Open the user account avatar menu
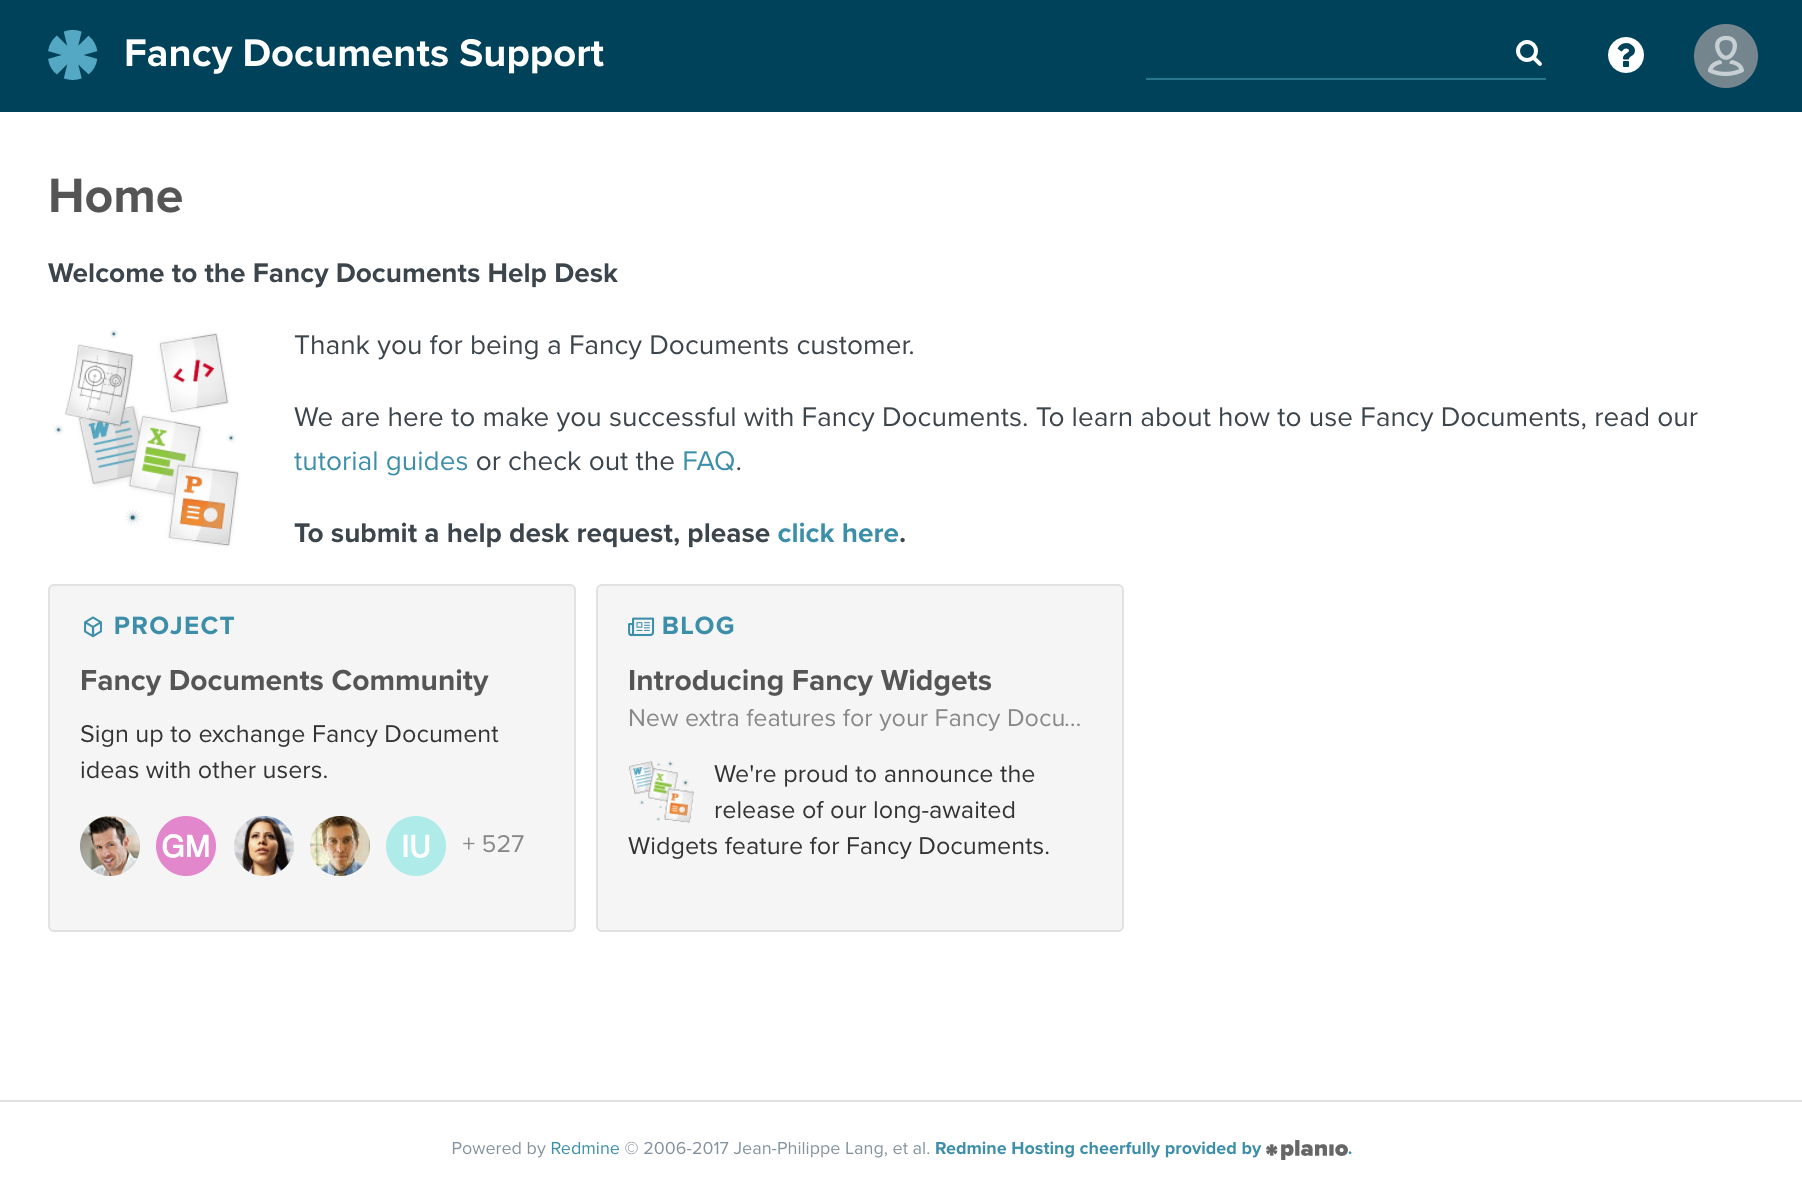Viewport: 1802px width, 1182px height. (1725, 56)
